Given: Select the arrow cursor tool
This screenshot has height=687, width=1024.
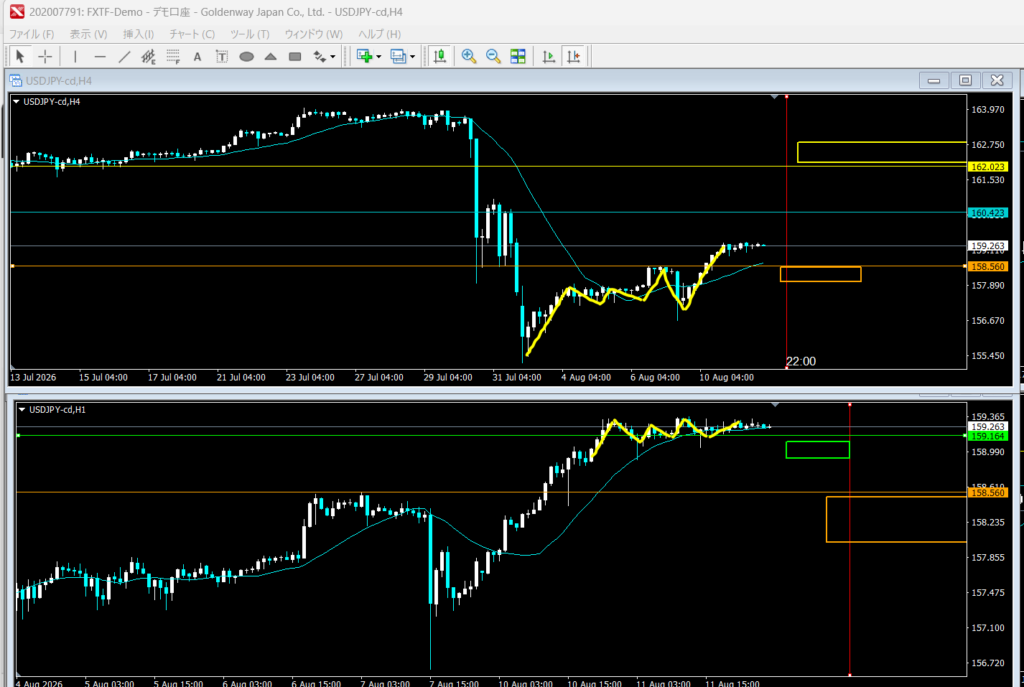Looking at the screenshot, I should 20,57.
